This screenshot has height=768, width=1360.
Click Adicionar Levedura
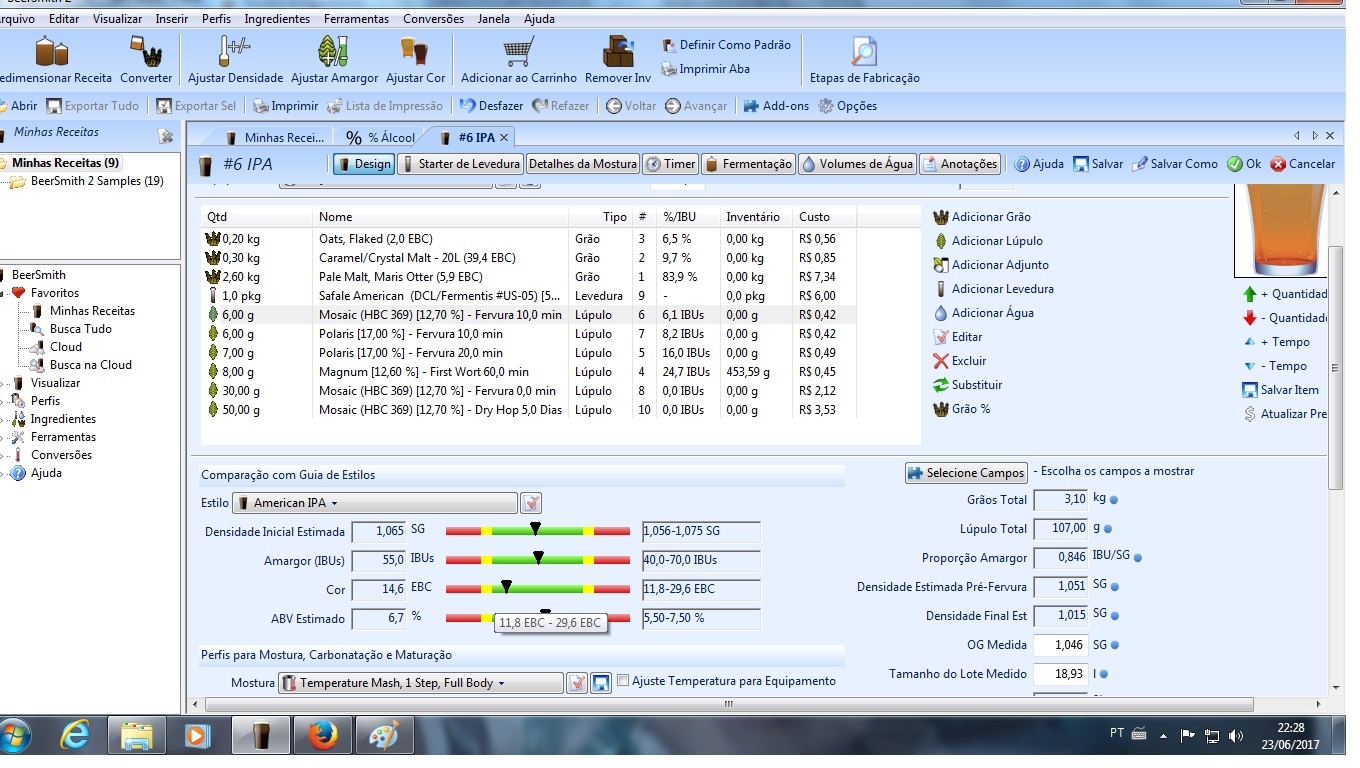(992, 289)
